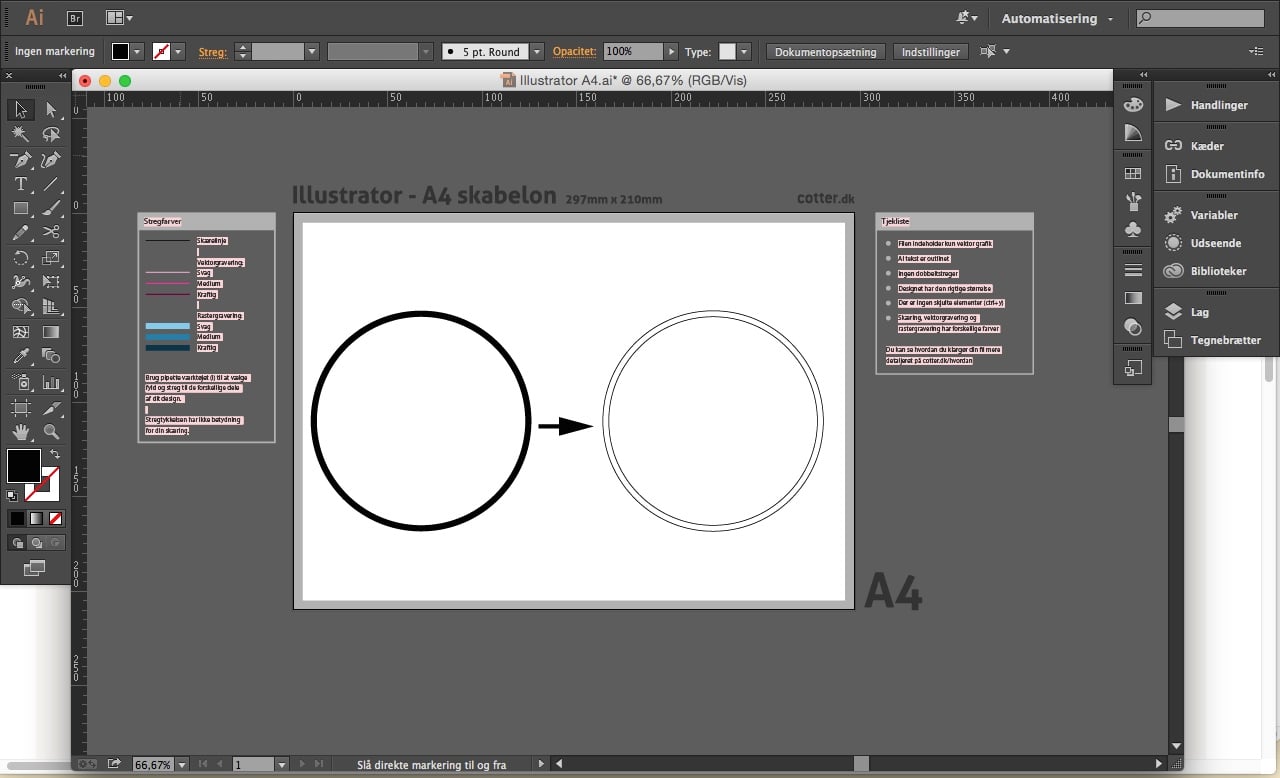Open the Kæder panel
This screenshot has height=778, width=1280.
[1195, 146]
